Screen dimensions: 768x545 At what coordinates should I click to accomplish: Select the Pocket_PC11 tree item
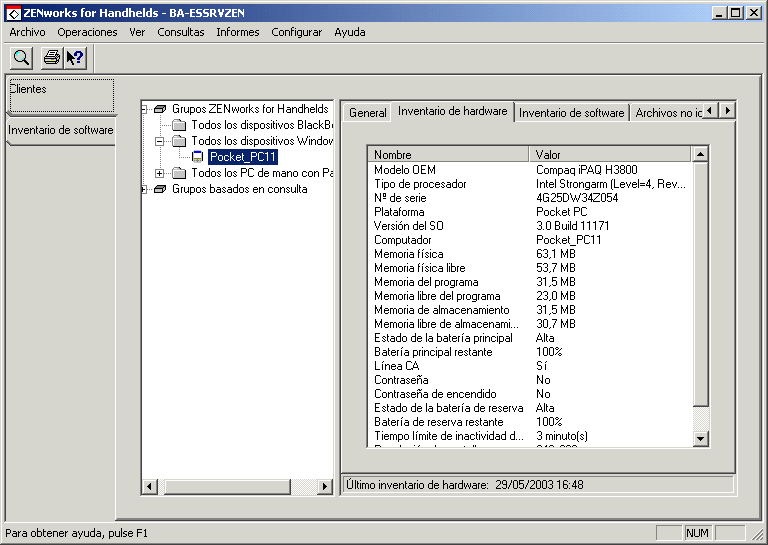(243, 157)
